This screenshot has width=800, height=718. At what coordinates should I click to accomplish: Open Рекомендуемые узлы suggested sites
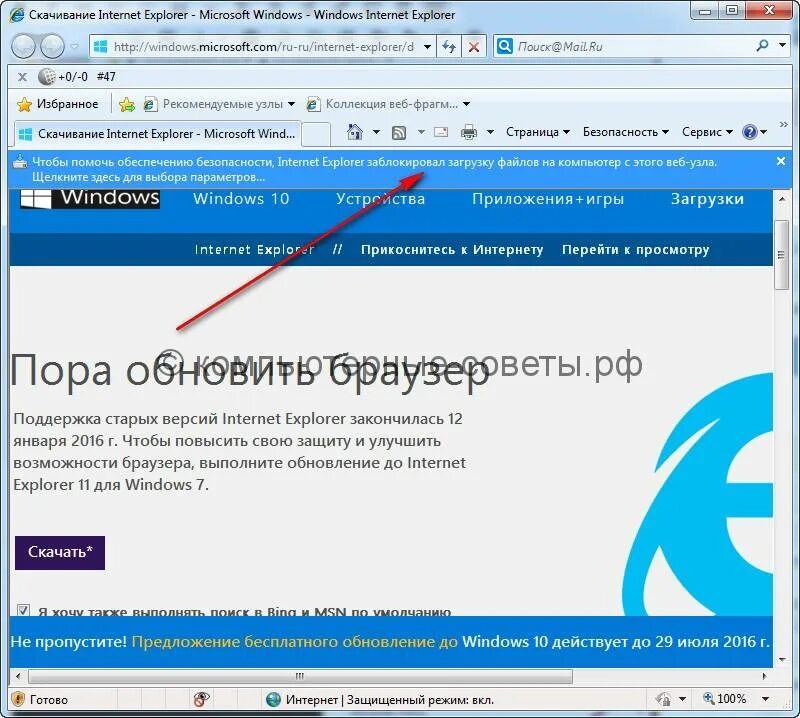[219, 104]
